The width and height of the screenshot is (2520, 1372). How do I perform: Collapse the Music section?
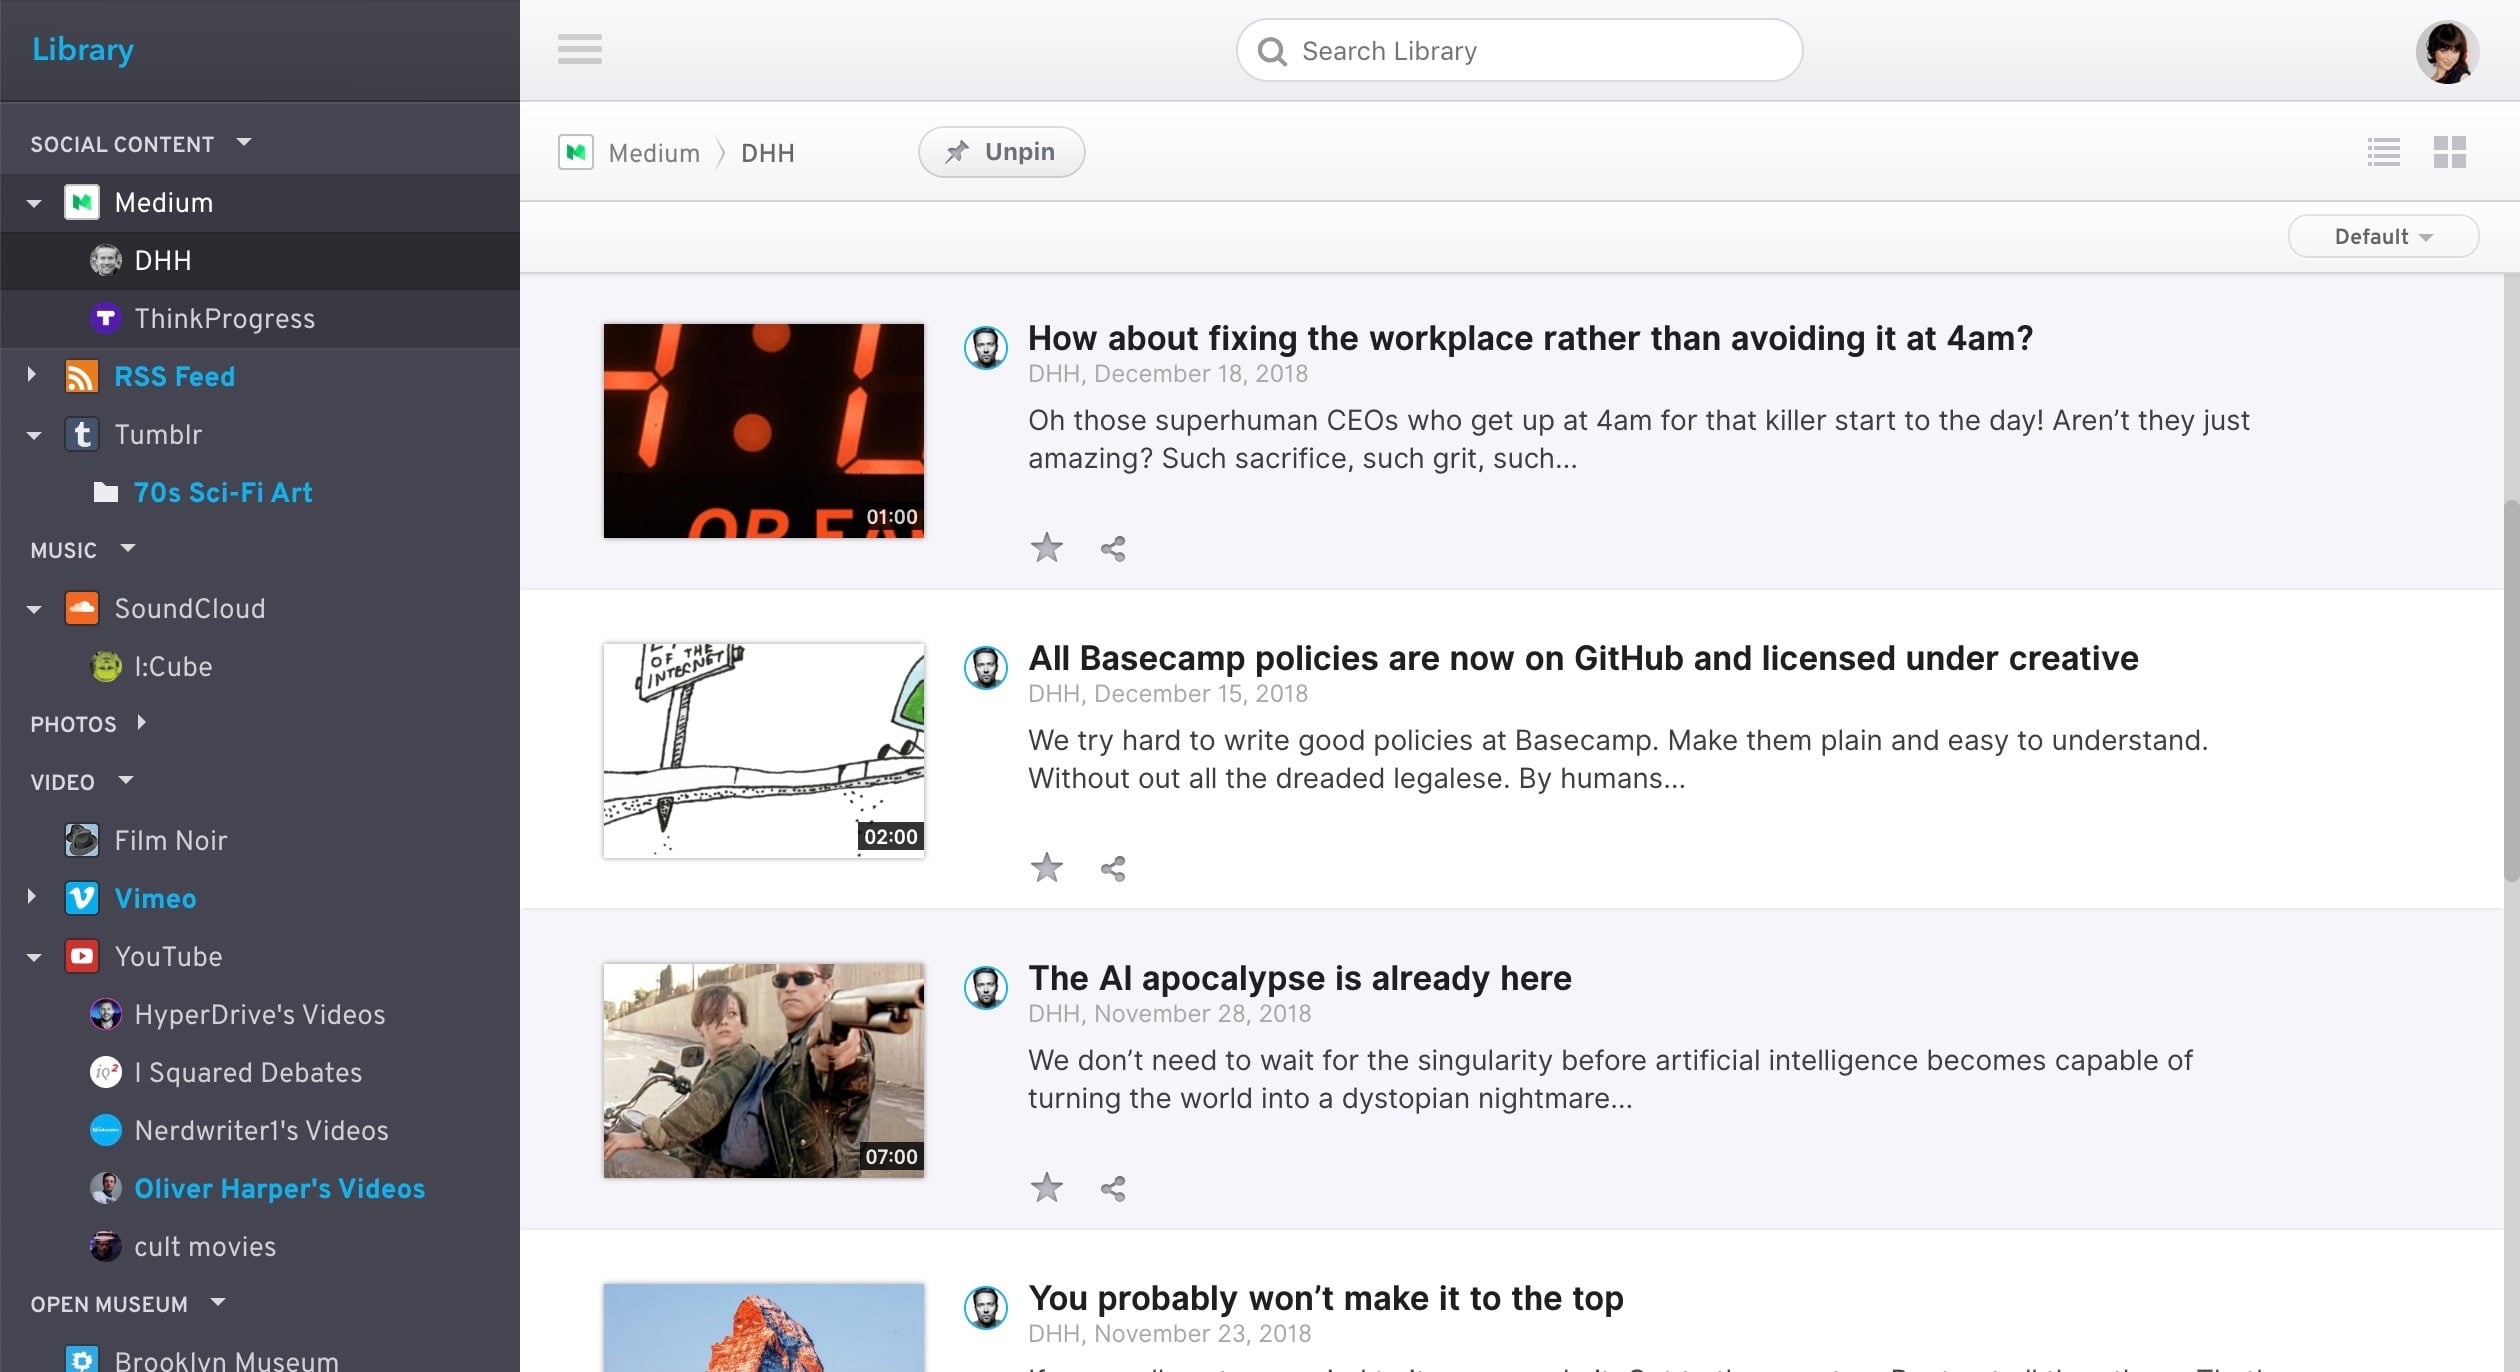[x=127, y=549]
